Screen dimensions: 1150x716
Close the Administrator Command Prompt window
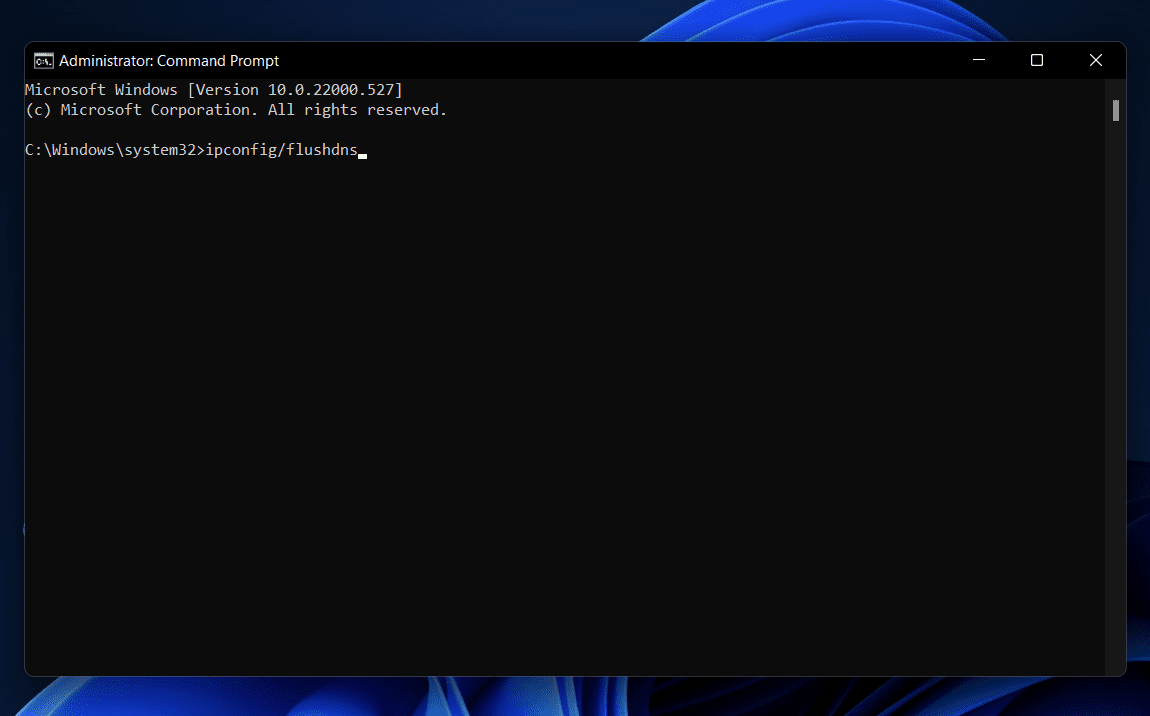[x=1096, y=61]
